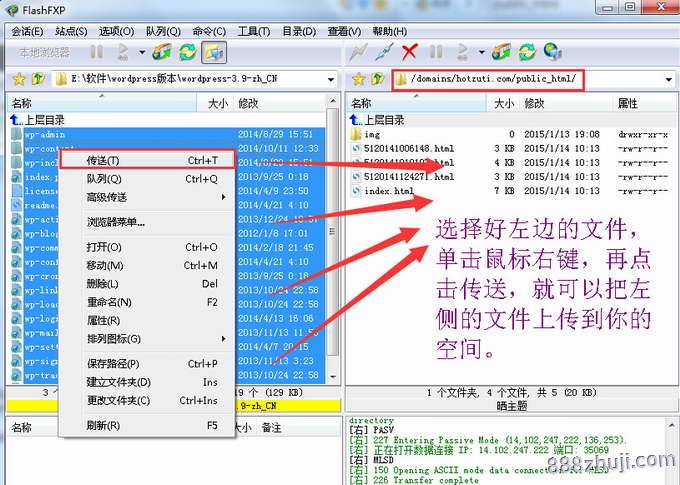Choose 刷新(R) in the context menu

(147, 425)
